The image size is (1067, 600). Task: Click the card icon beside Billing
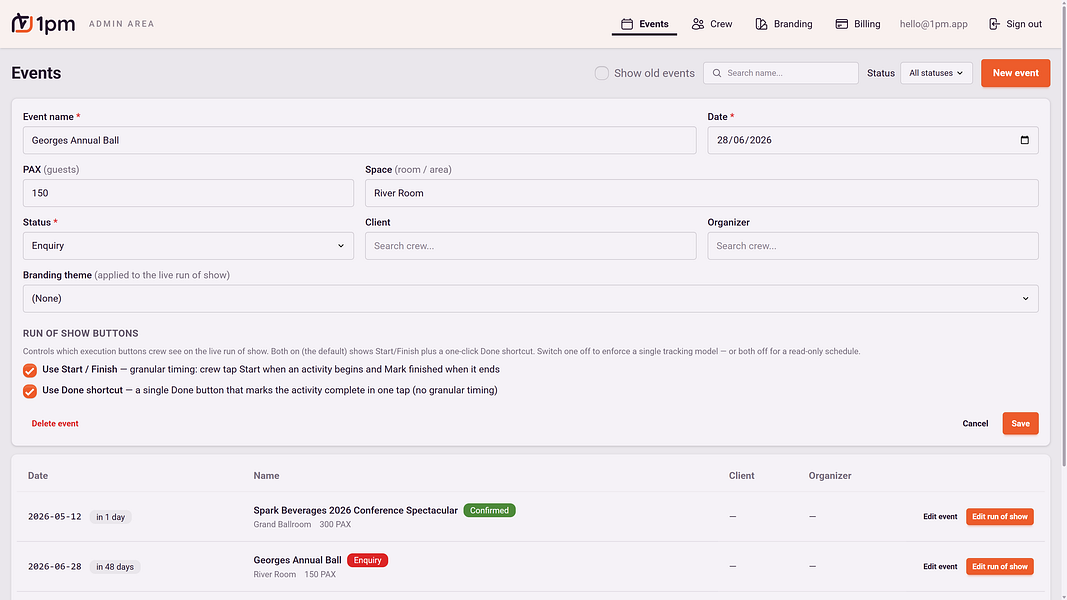click(842, 24)
